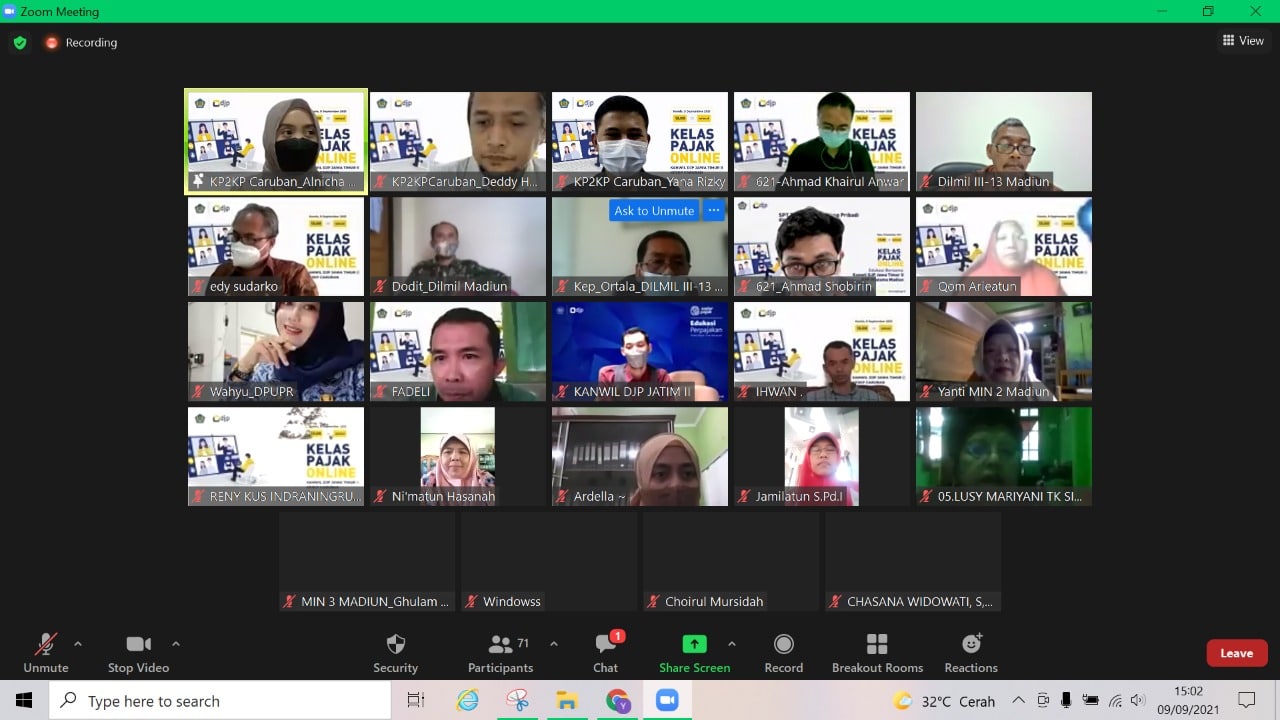Image resolution: width=1280 pixels, height=720 pixels.
Task: Stop Video camera toggle
Action: point(138,653)
